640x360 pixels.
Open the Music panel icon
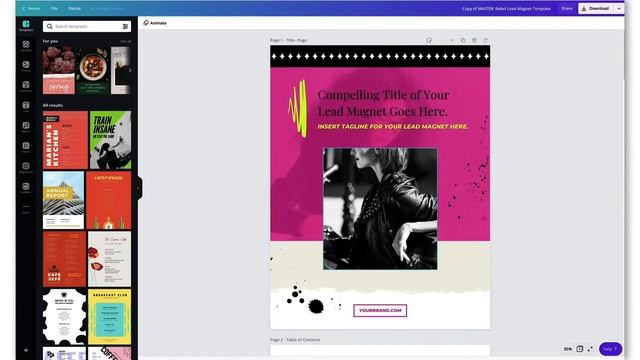point(26,127)
